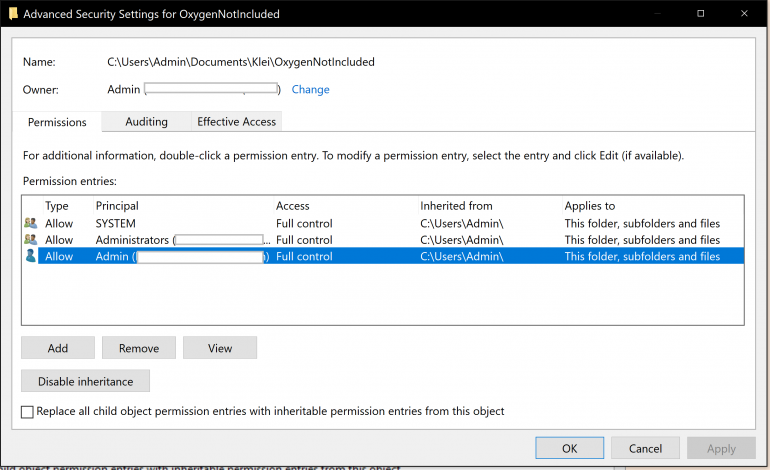Screen dimensions: 770x470
Task: Click Disable inheritance button
Action: [x=85, y=381]
